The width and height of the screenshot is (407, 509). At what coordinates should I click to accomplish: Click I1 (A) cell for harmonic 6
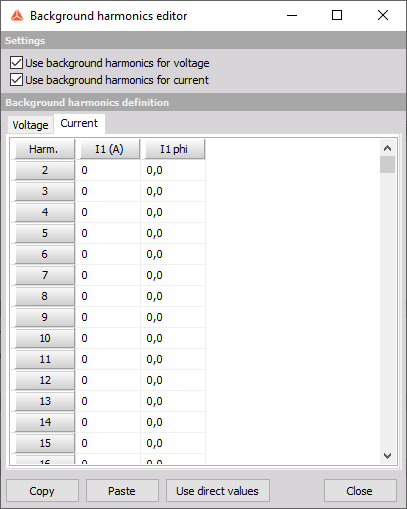click(x=108, y=254)
